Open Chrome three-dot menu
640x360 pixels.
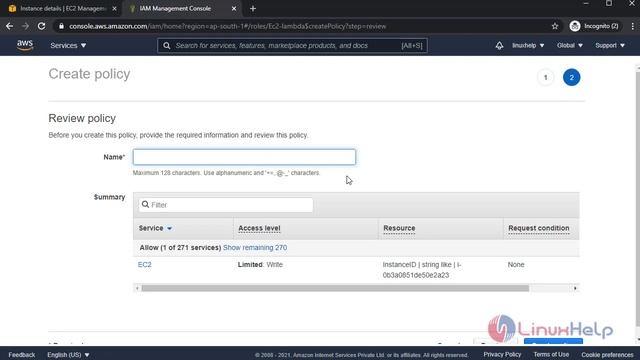click(x=633, y=26)
